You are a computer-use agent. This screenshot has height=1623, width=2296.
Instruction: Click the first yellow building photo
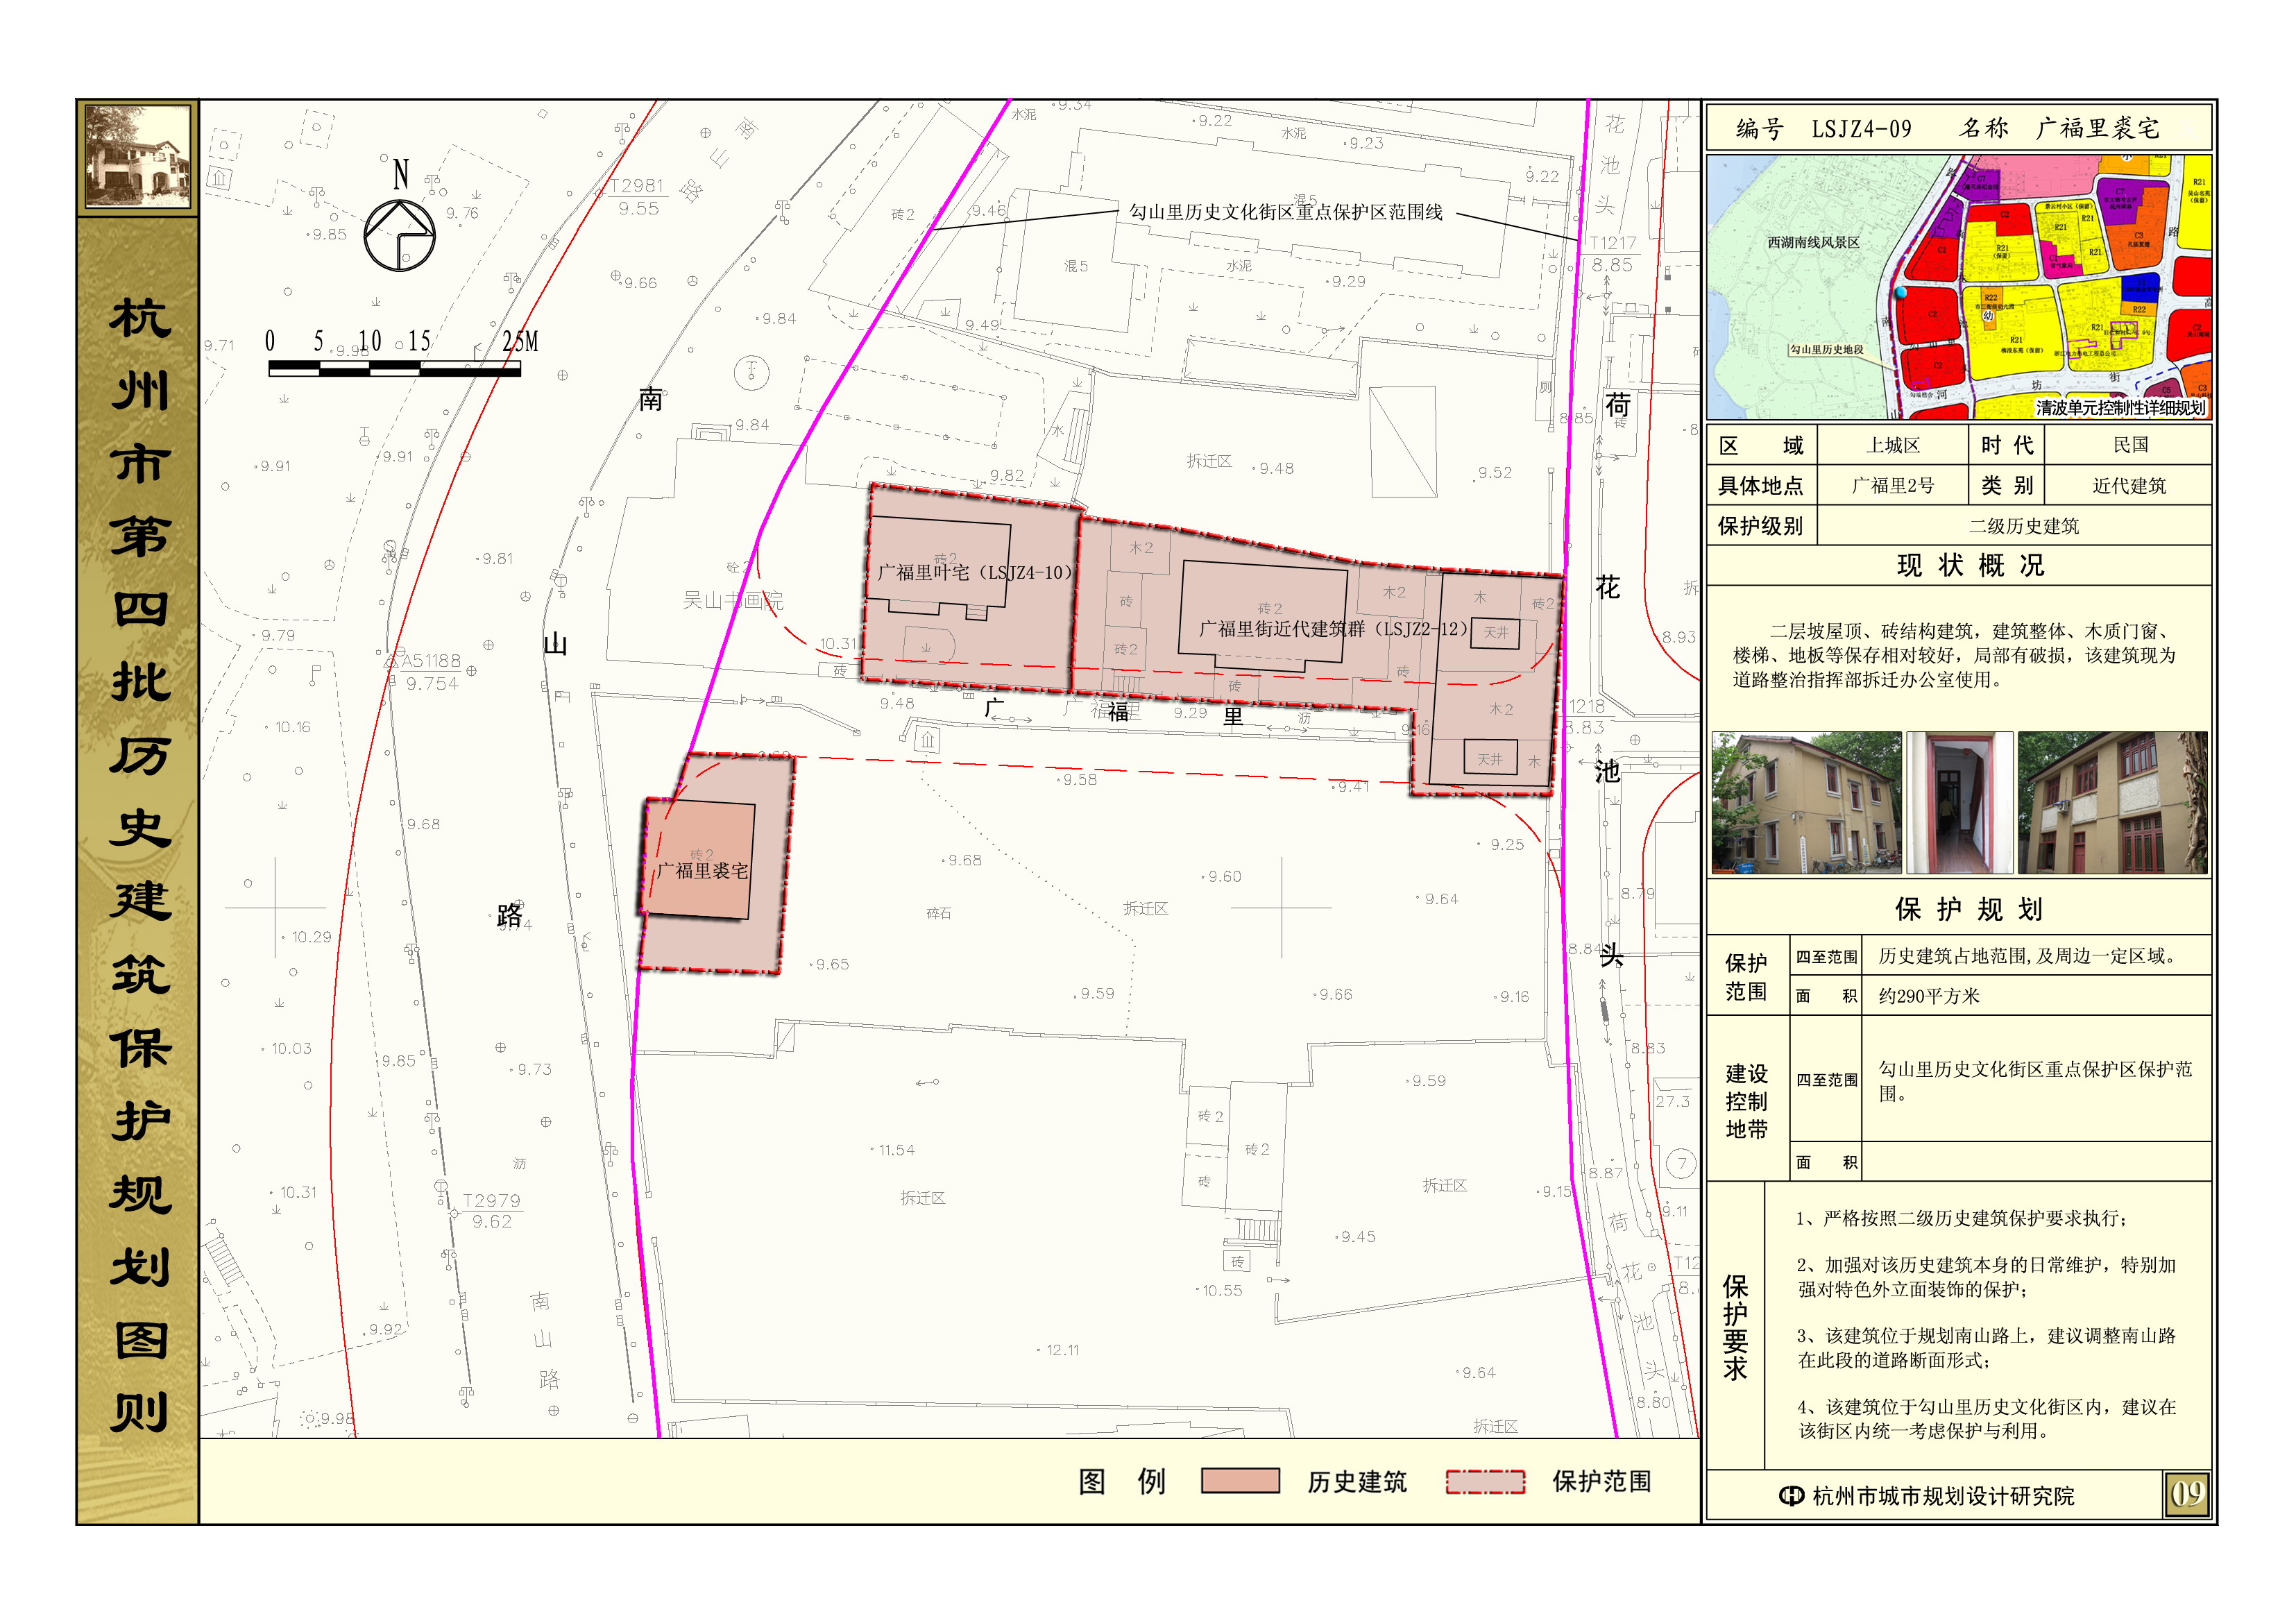click(x=1806, y=803)
